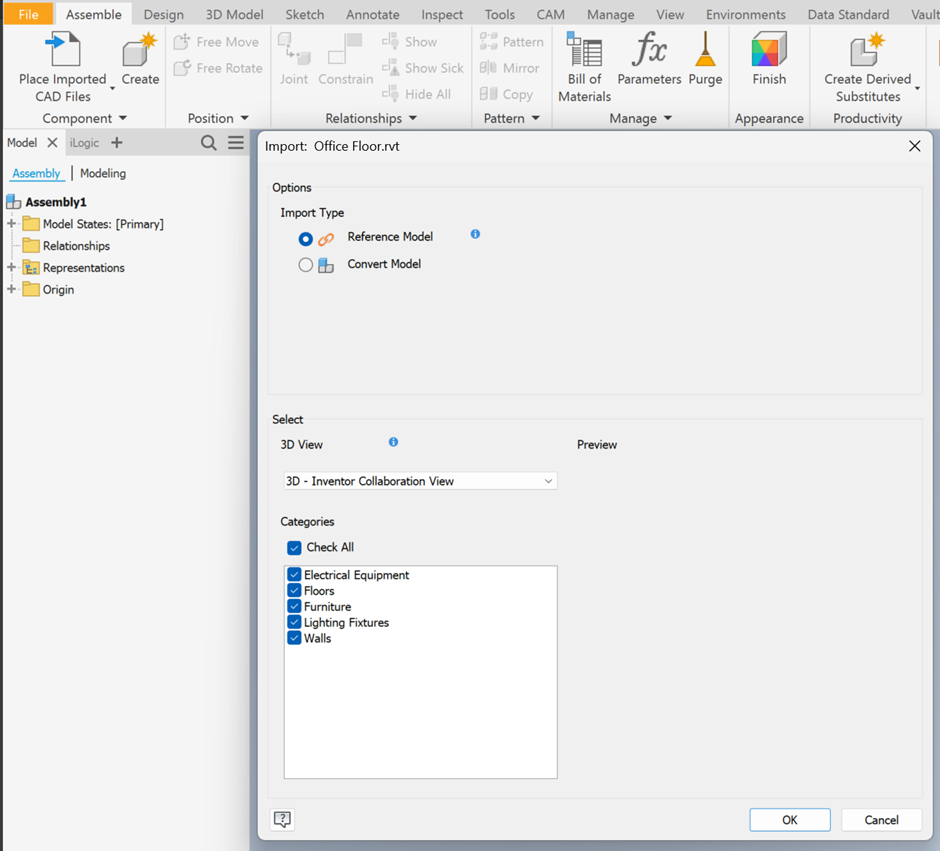Click the help icon in dialog corner
The height and width of the screenshot is (851, 940).
283,820
